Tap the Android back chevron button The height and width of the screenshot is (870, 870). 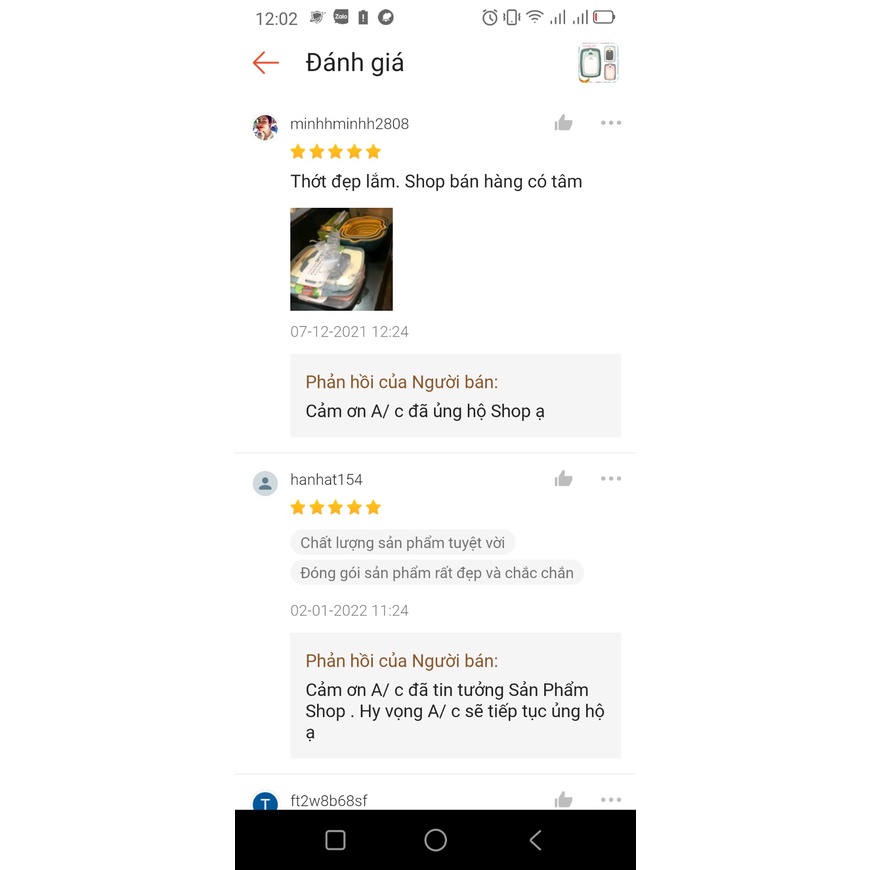(x=535, y=840)
